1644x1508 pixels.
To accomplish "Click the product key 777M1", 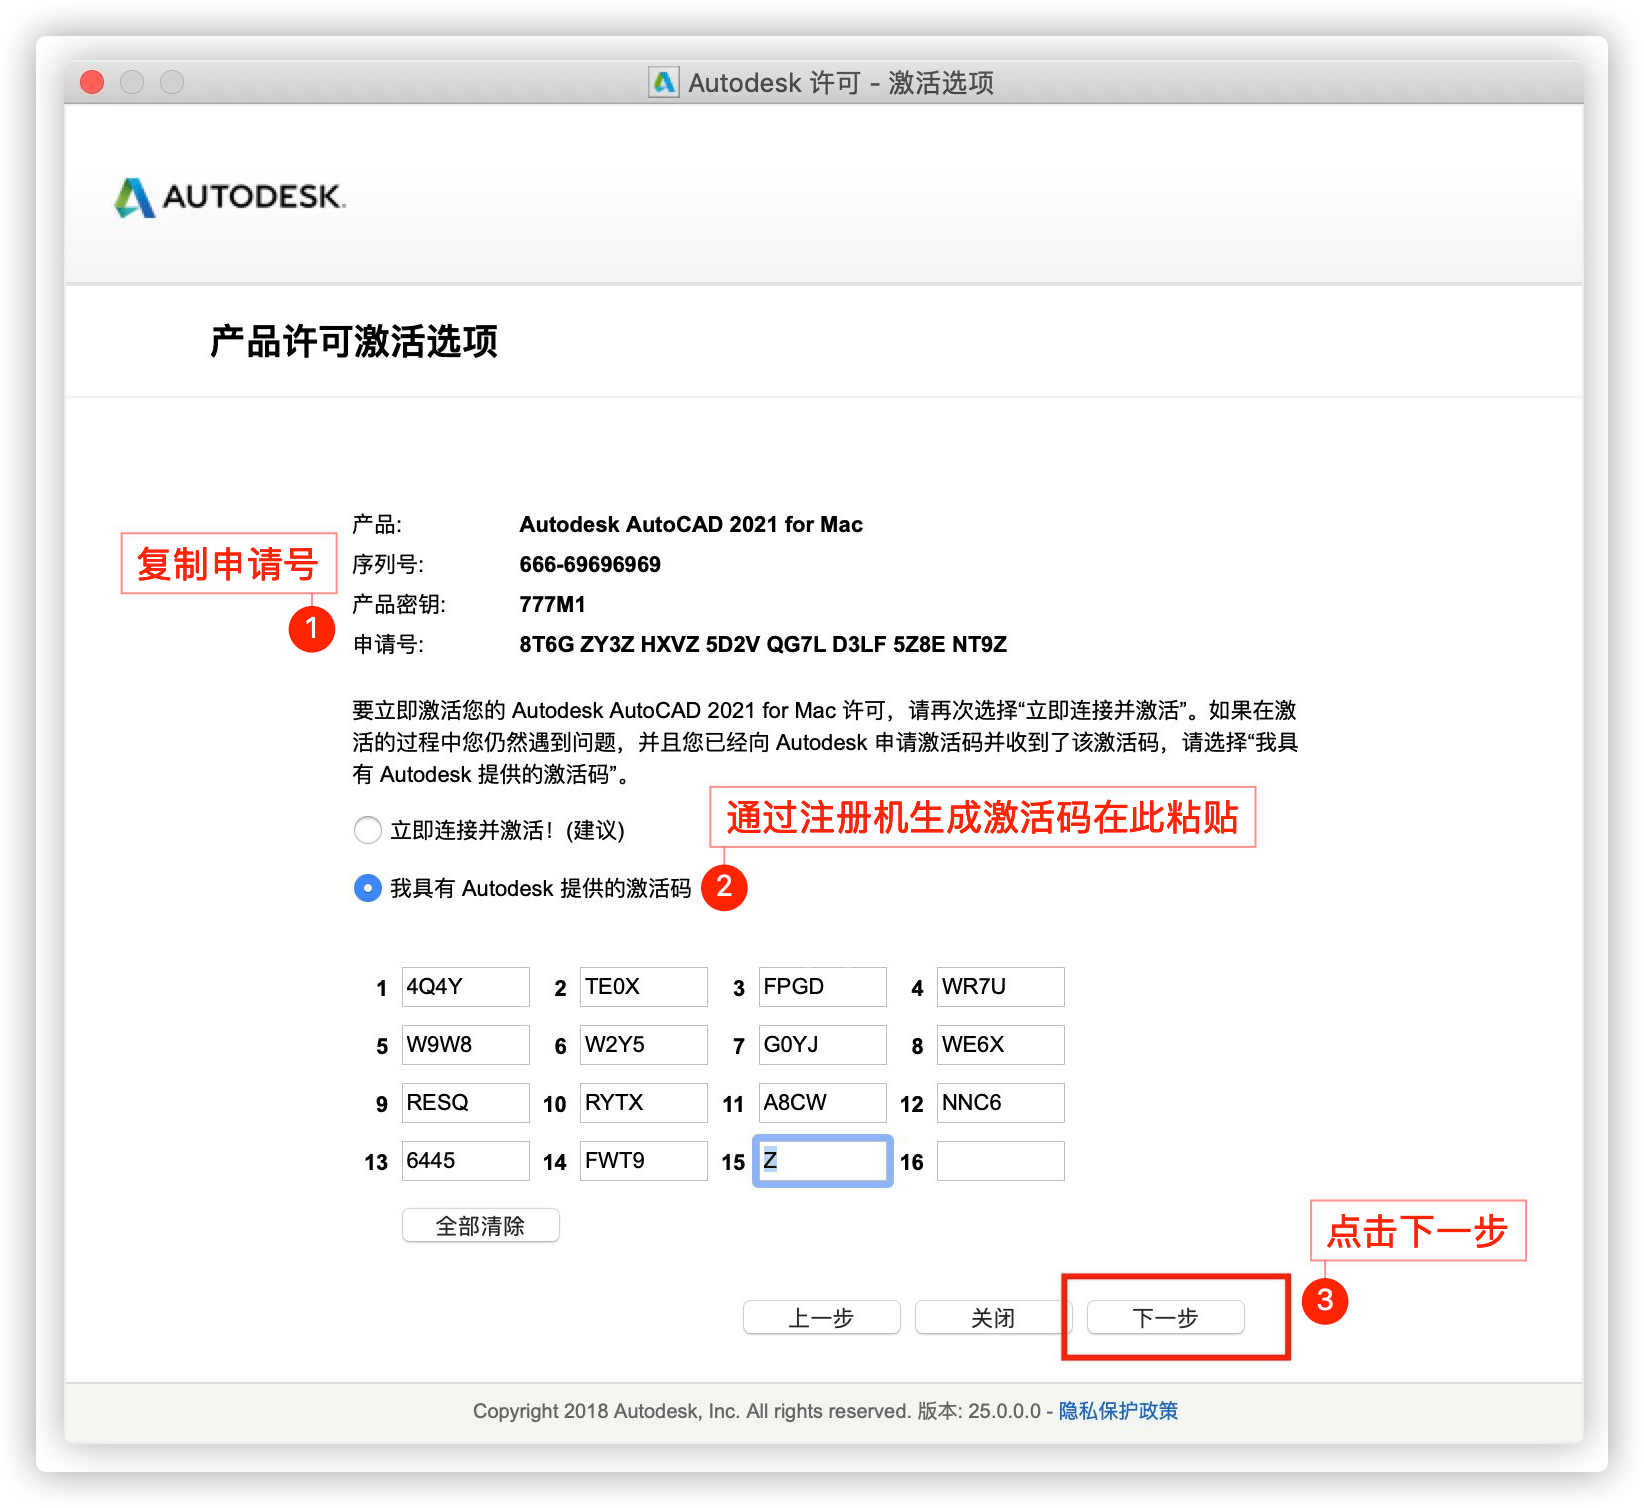I will pos(552,605).
